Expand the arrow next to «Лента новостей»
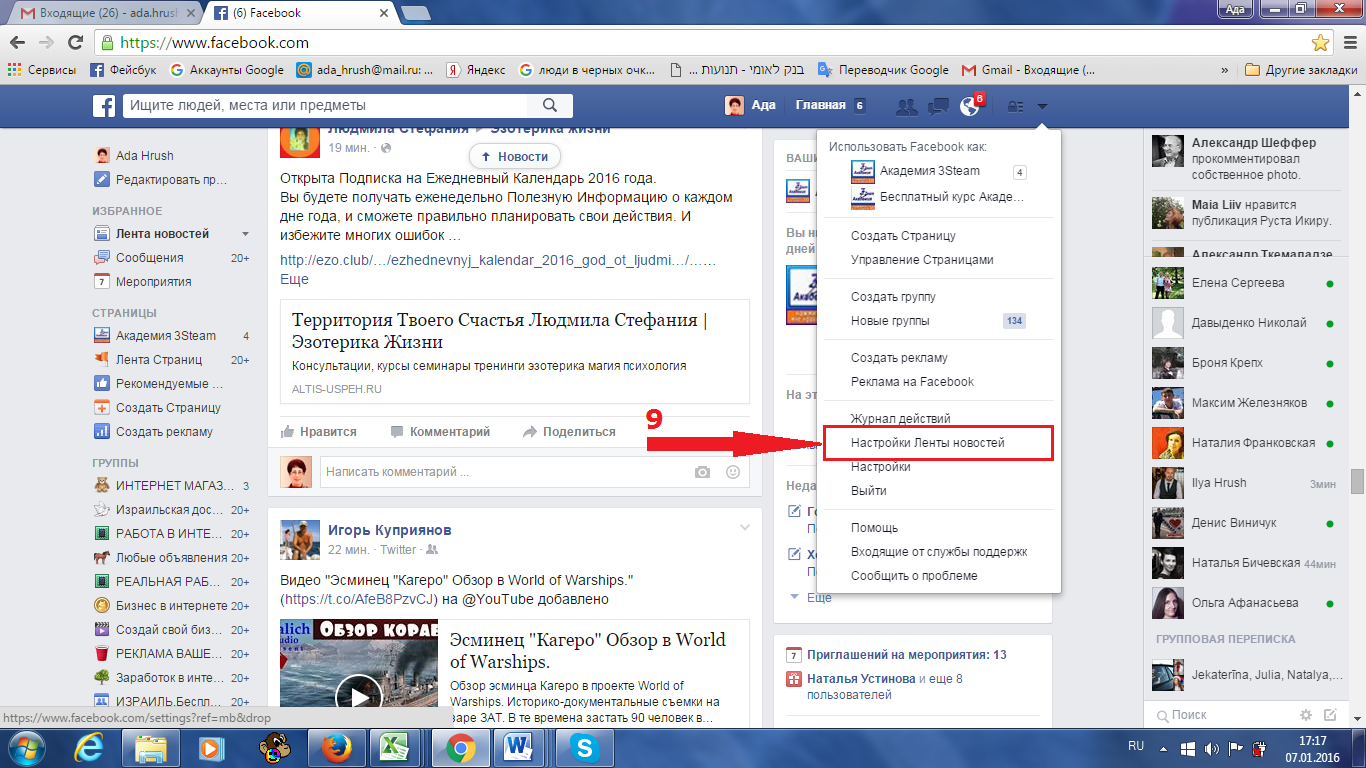Viewport: 1366px width, 768px height. tap(245, 234)
